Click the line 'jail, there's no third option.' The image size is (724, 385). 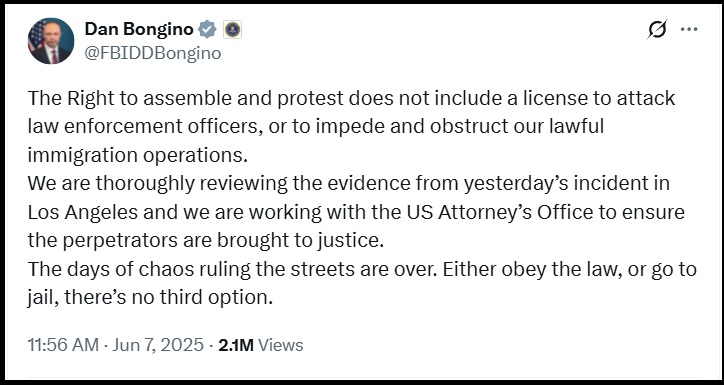[151, 298]
